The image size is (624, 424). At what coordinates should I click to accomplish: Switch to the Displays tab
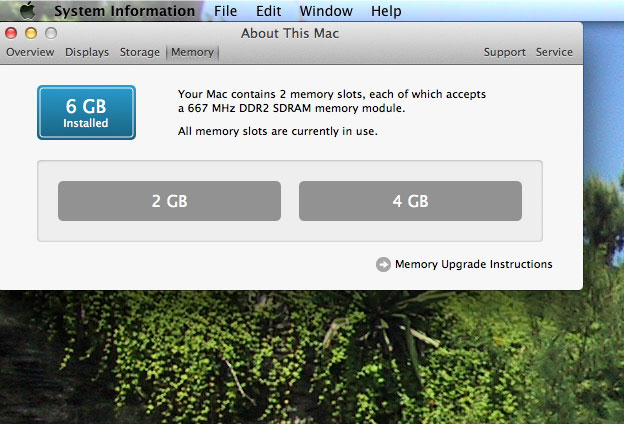tap(87, 52)
